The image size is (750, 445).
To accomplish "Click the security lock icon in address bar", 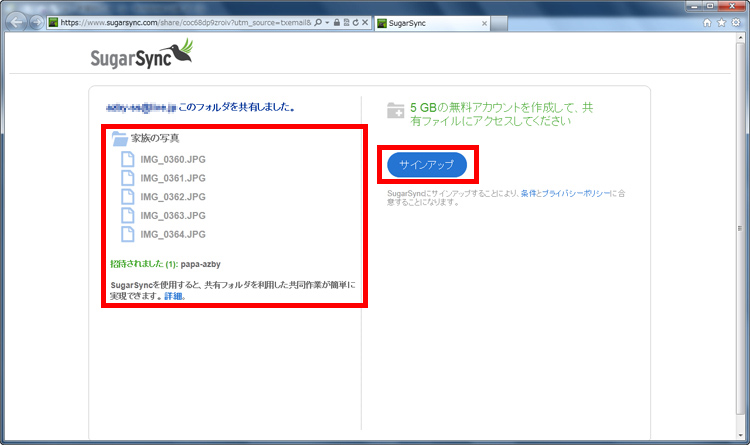I will (x=337, y=22).
